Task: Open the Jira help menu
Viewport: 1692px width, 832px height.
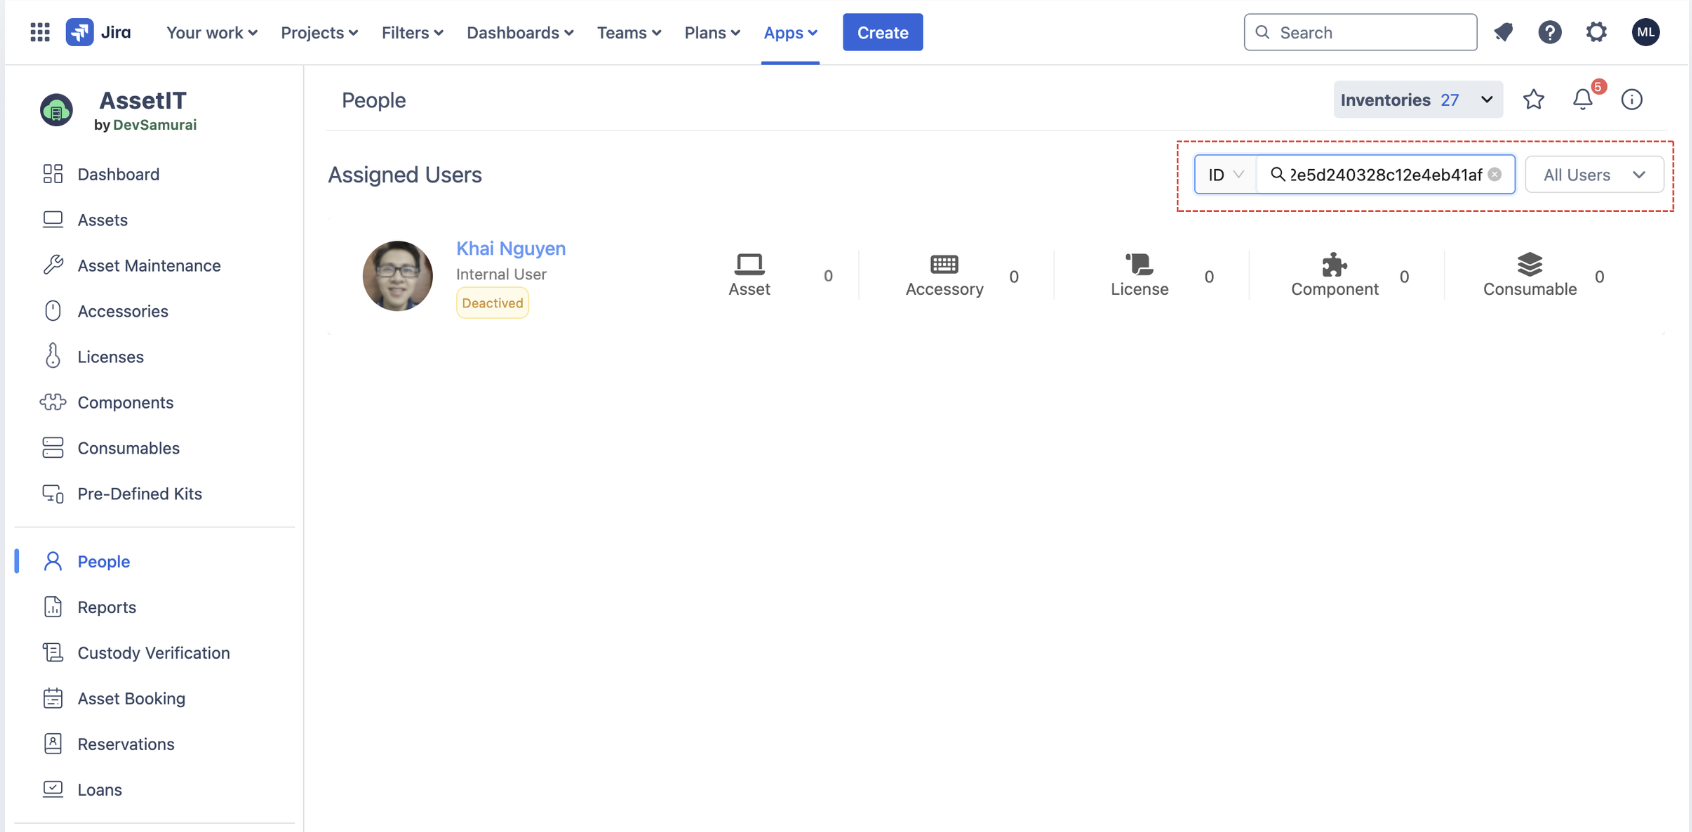Action: point(1550,32)
